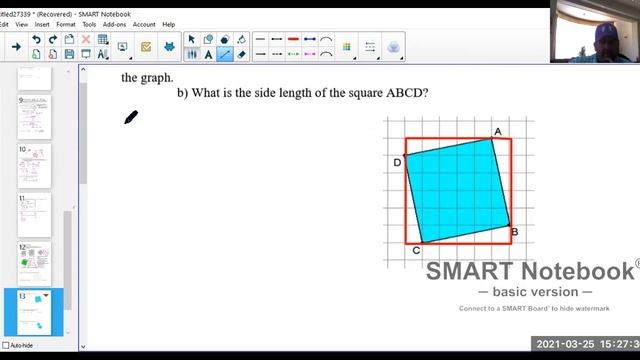Choose the upper curved arc line style
Screen dimensions: 640x360
pos(326,39)
